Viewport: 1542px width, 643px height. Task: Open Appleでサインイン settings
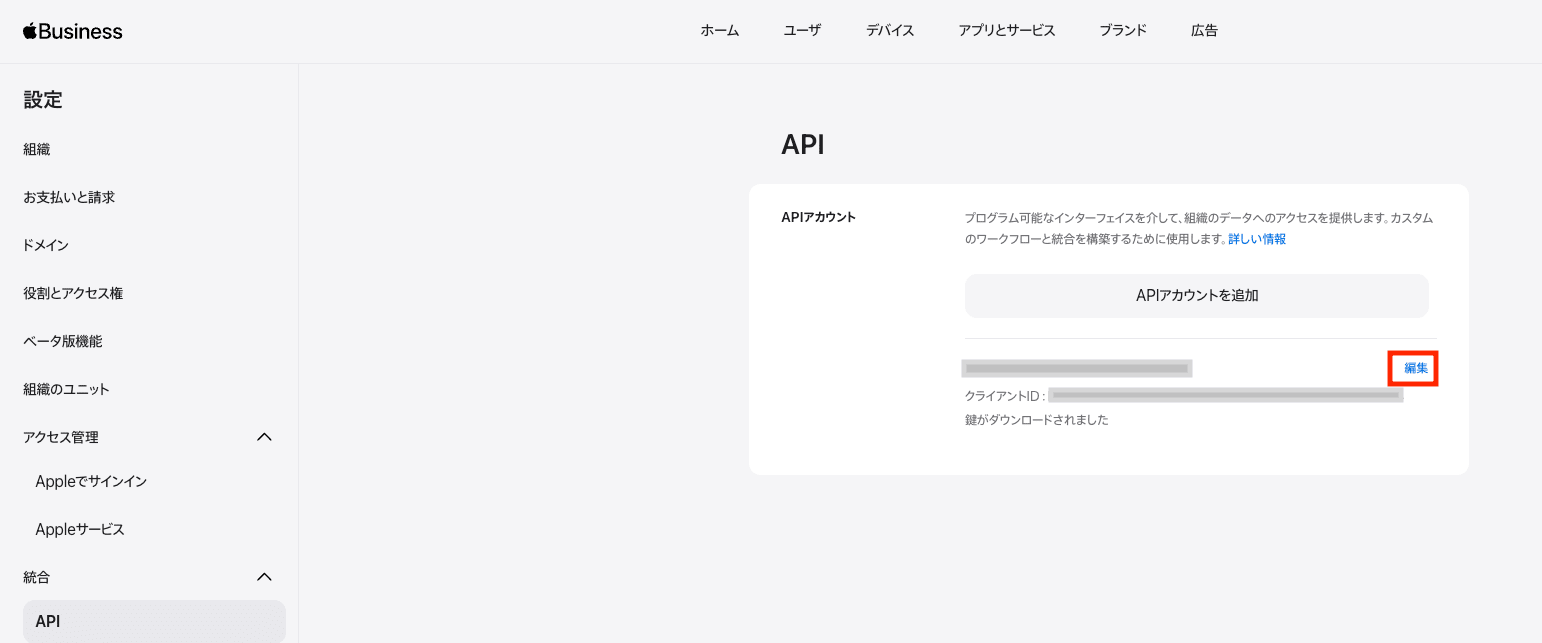click(91, 481)
